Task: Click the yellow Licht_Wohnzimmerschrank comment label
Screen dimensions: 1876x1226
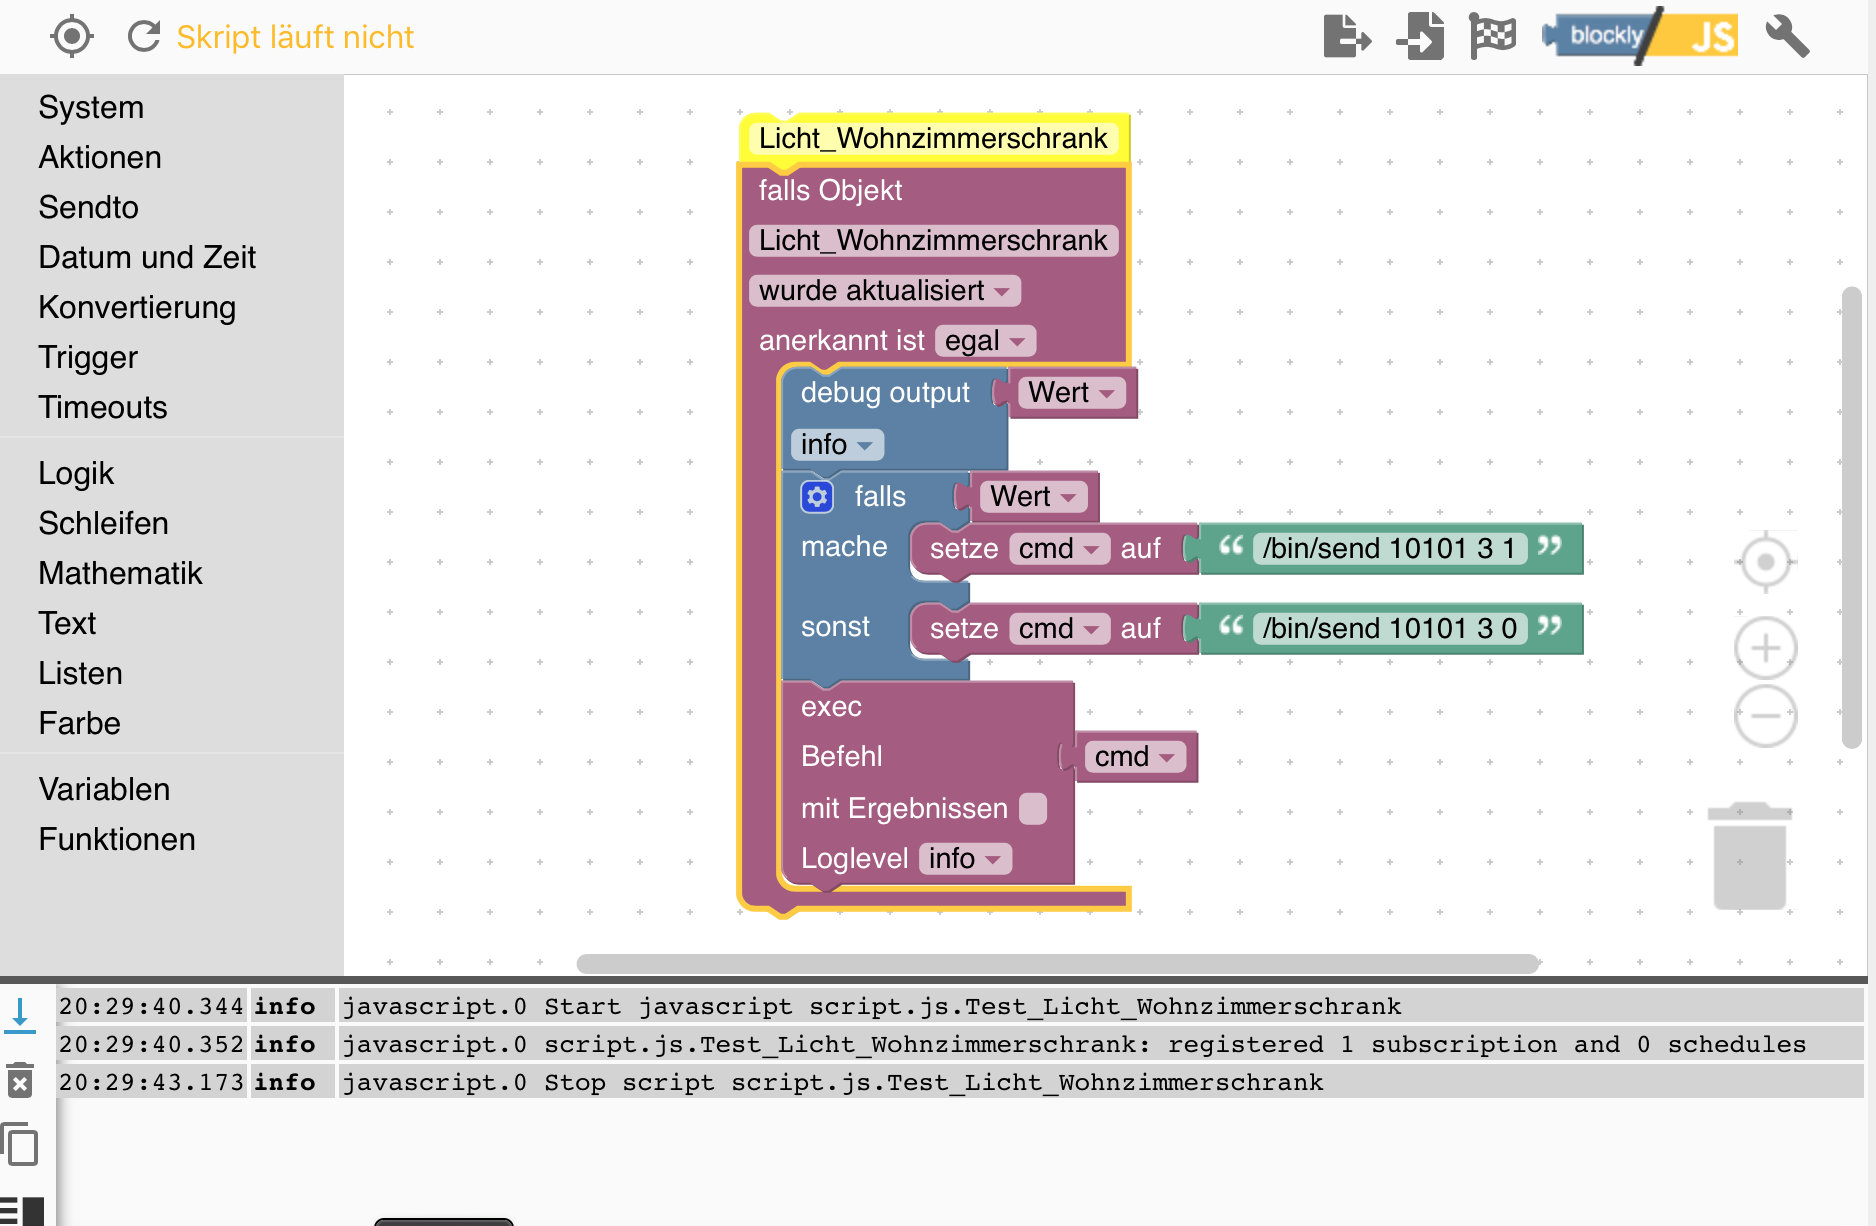Action: [933, 139]
